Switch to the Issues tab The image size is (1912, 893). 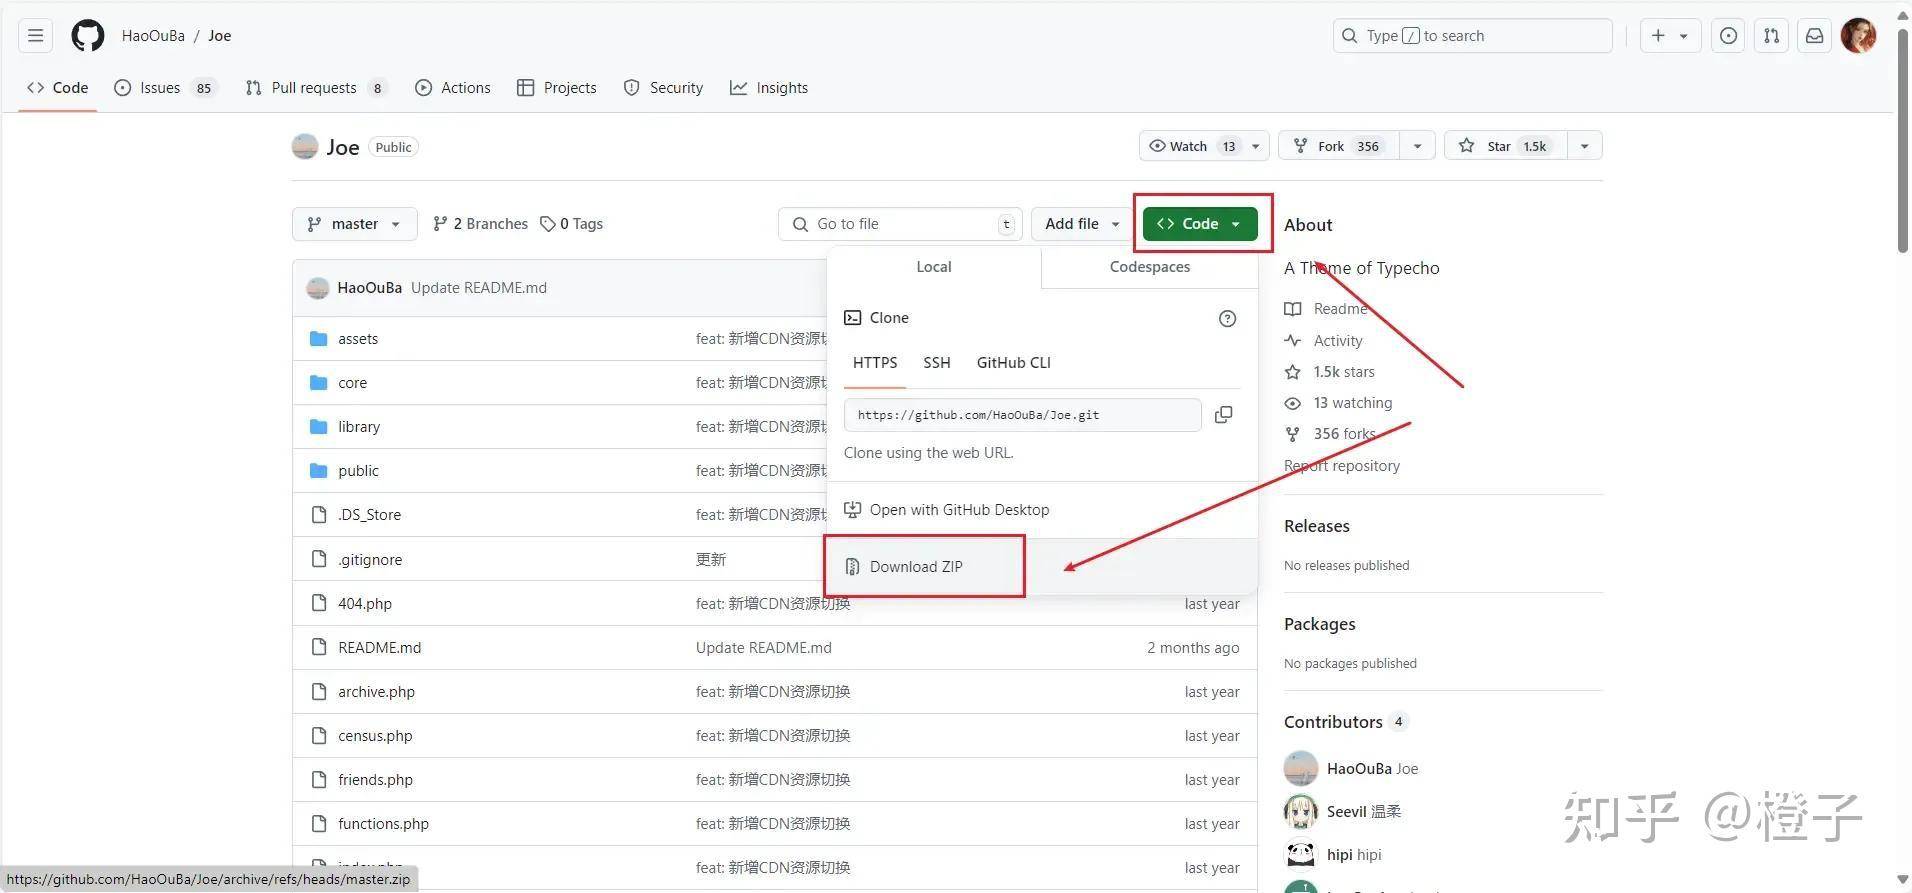pos(165,88)
